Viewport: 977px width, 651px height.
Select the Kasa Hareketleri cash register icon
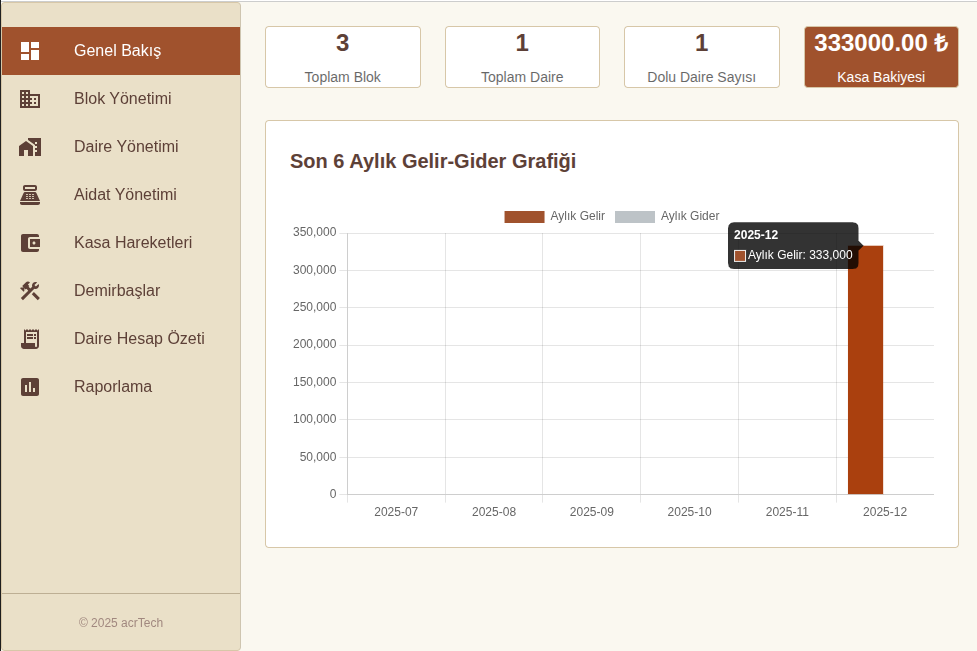pos(30,242)
